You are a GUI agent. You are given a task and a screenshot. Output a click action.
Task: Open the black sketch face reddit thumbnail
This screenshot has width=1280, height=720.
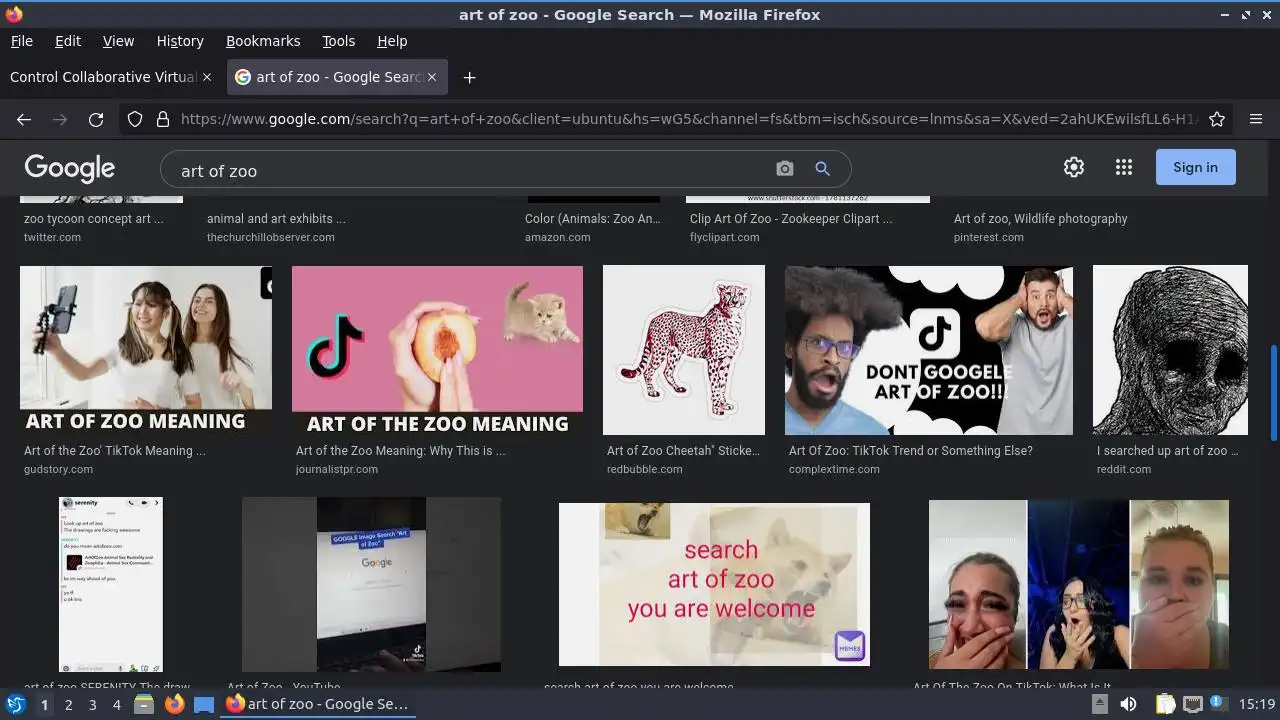[x=1170, y=350]
